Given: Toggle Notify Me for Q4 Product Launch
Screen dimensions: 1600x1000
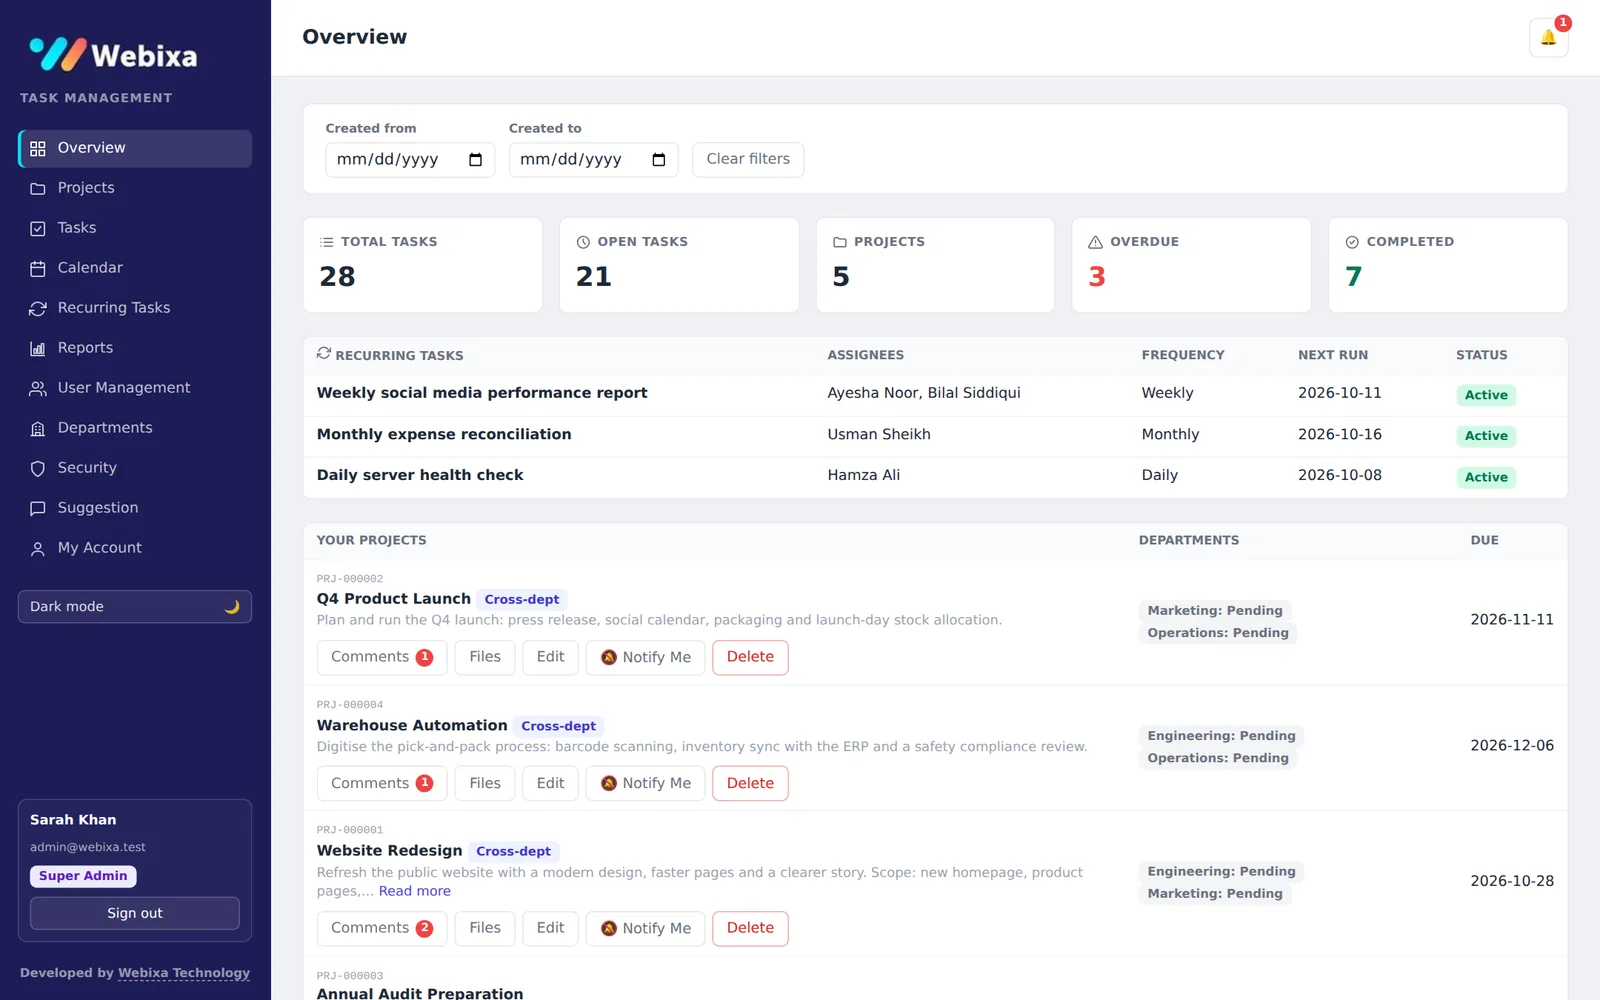Looking at the screenshot, I should 645,657.
